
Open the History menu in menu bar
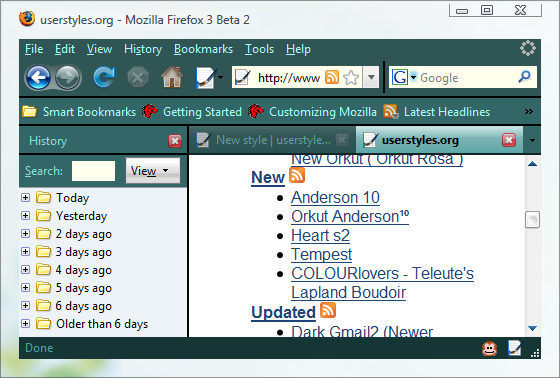tap(143, 49)
